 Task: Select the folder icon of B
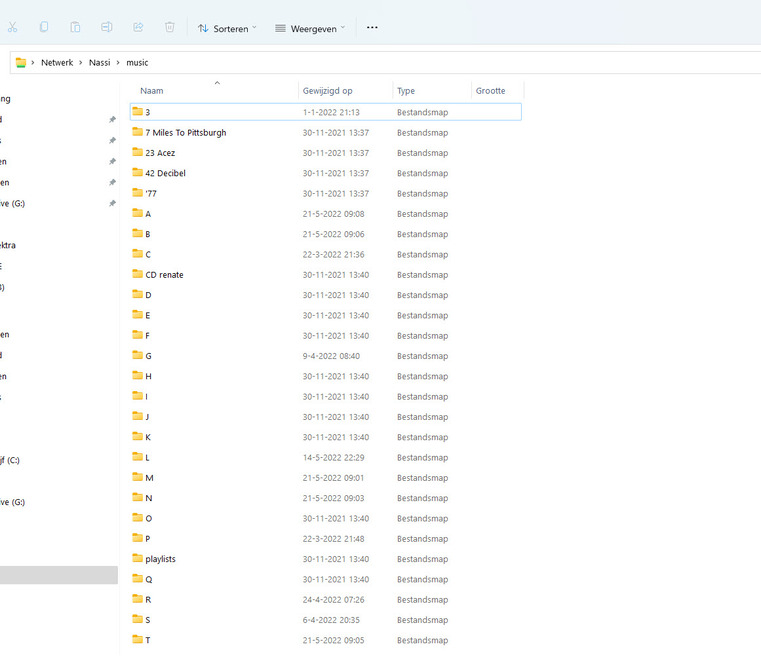pyautogui.click(x=137, y=233)
